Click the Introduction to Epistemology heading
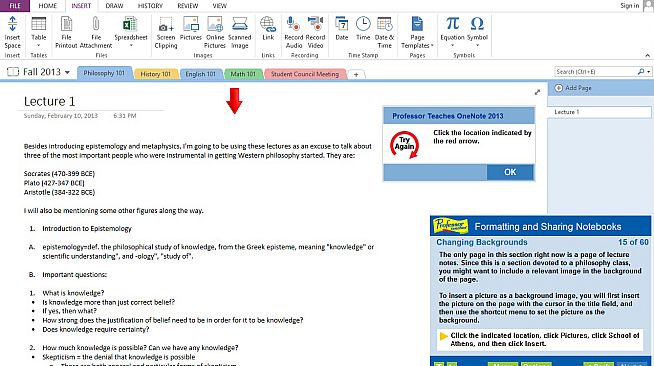The width and height of the screenshot is (654, 366). point(87,228)
